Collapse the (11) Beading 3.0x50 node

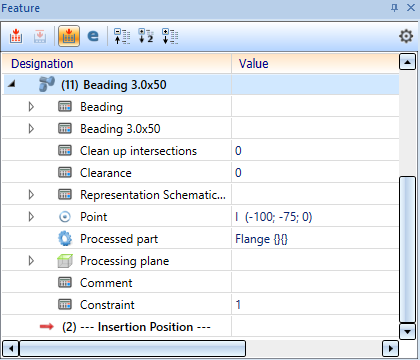[12, 84]
